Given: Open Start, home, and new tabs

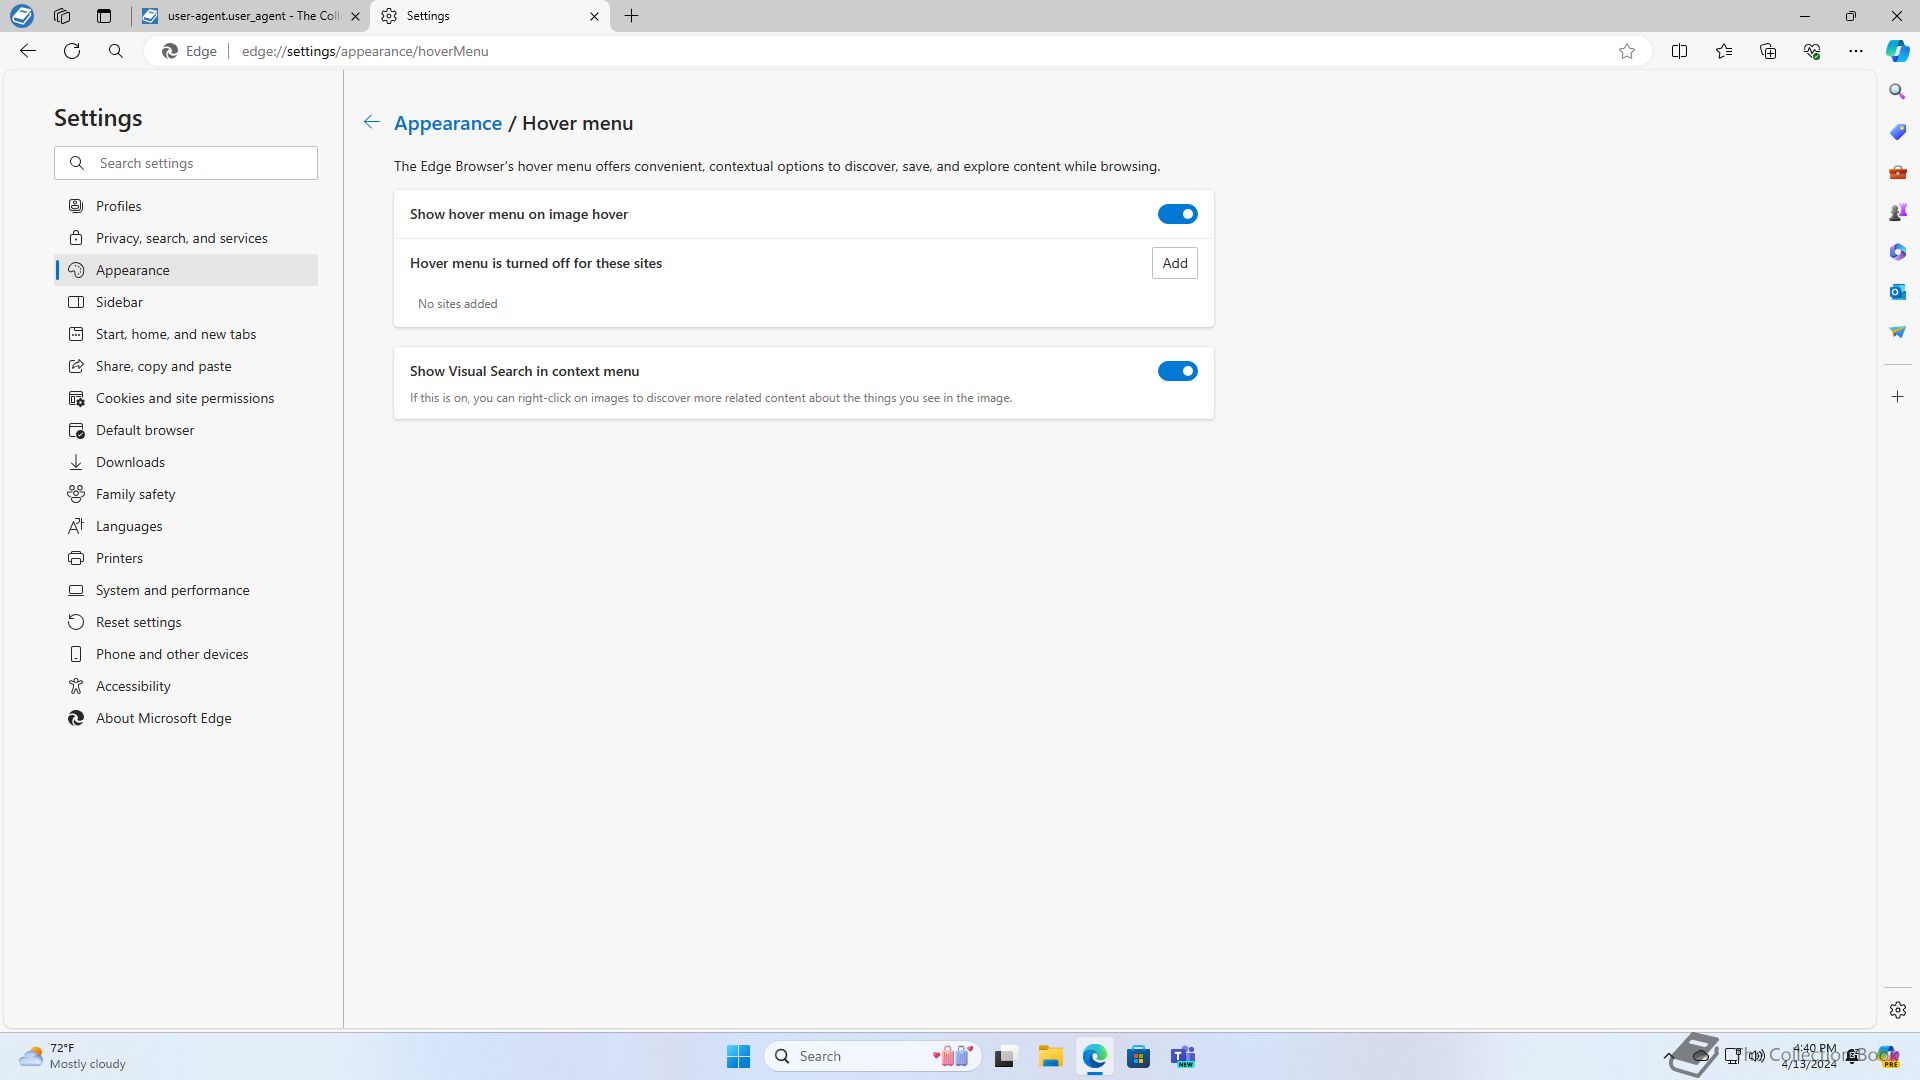Looking at the screenshot, I should coord(186,334).
